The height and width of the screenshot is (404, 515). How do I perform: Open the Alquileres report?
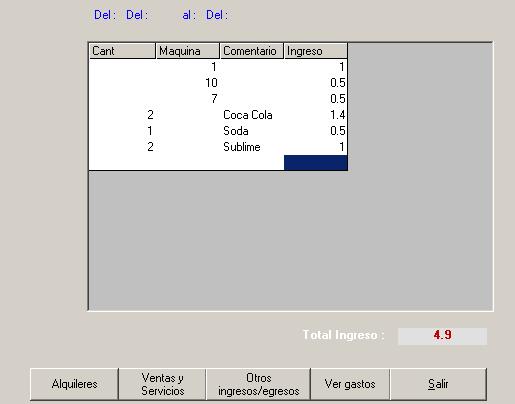(74, 384)
